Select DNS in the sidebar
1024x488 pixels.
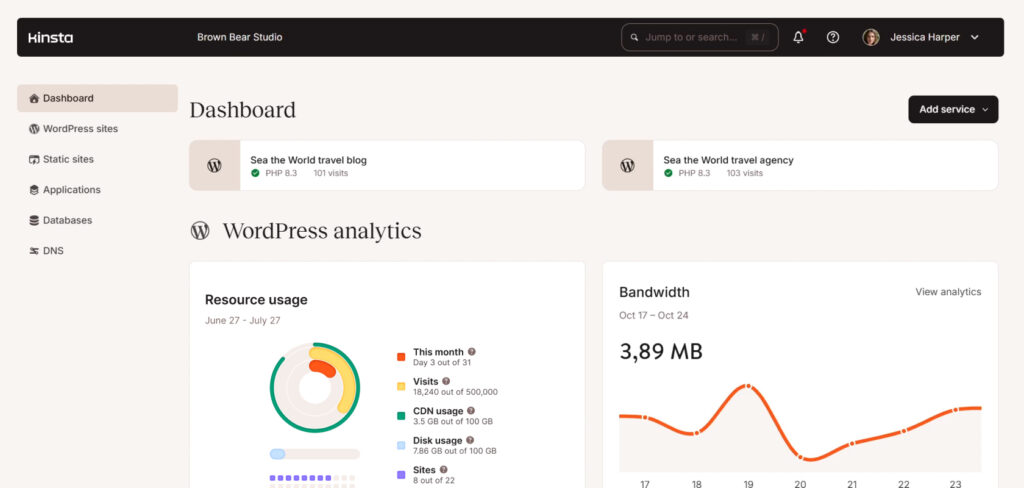click(x=53, y=251)
